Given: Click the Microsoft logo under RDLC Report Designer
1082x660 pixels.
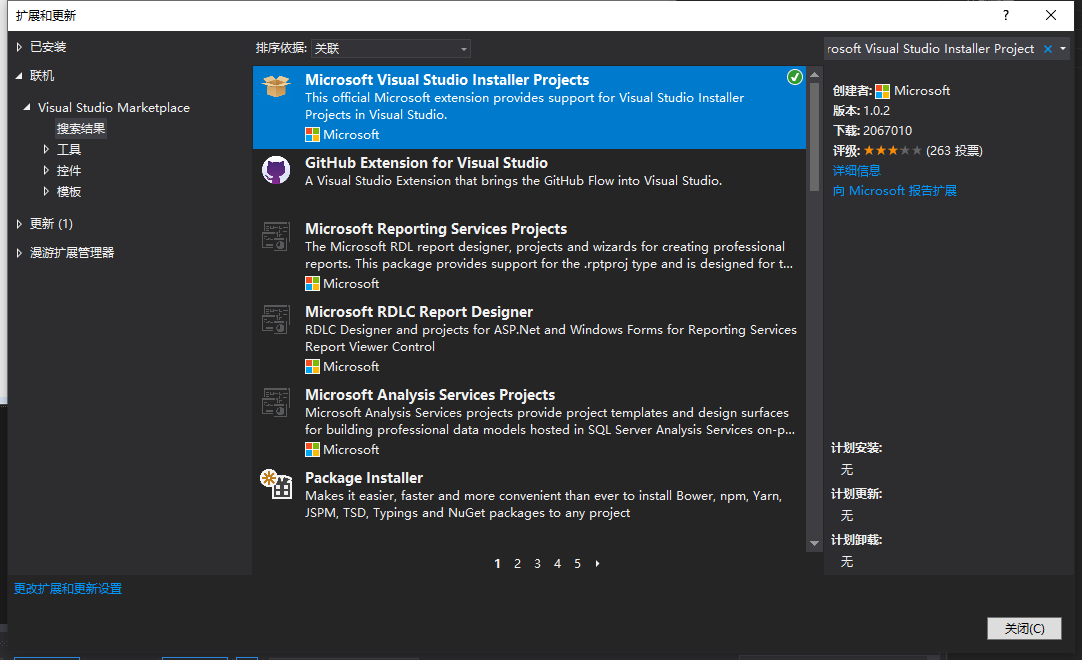Looking at the screenshot, I should (313, 367).
